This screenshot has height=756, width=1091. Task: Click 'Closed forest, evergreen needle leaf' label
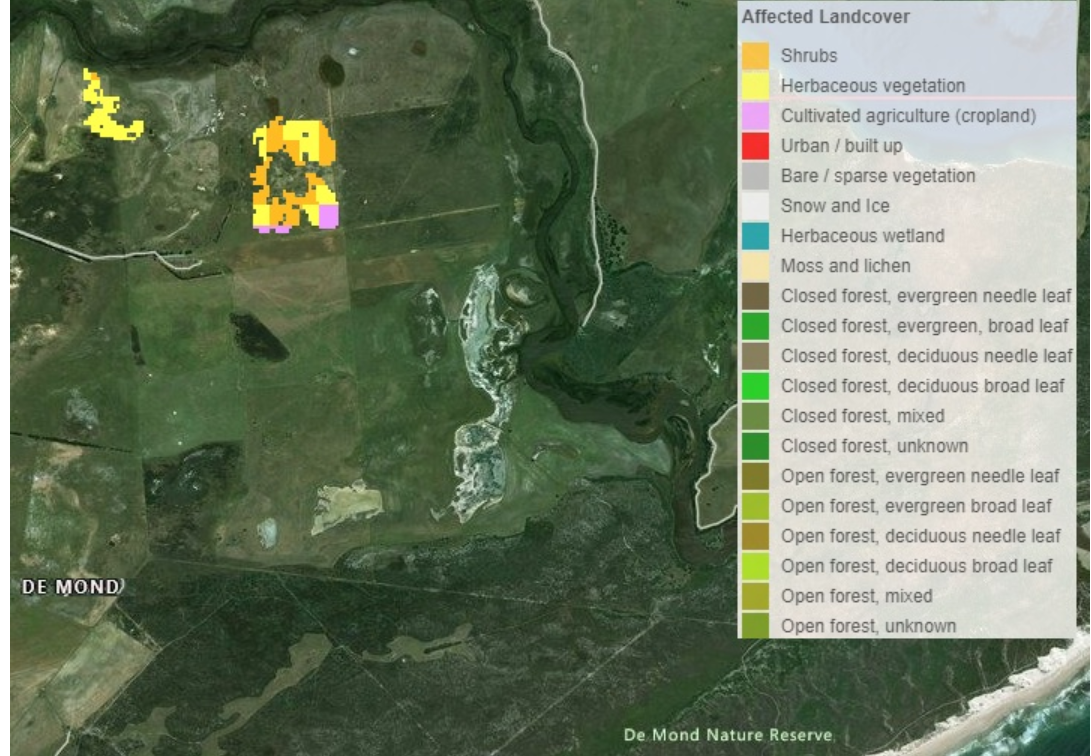point(926,296)
